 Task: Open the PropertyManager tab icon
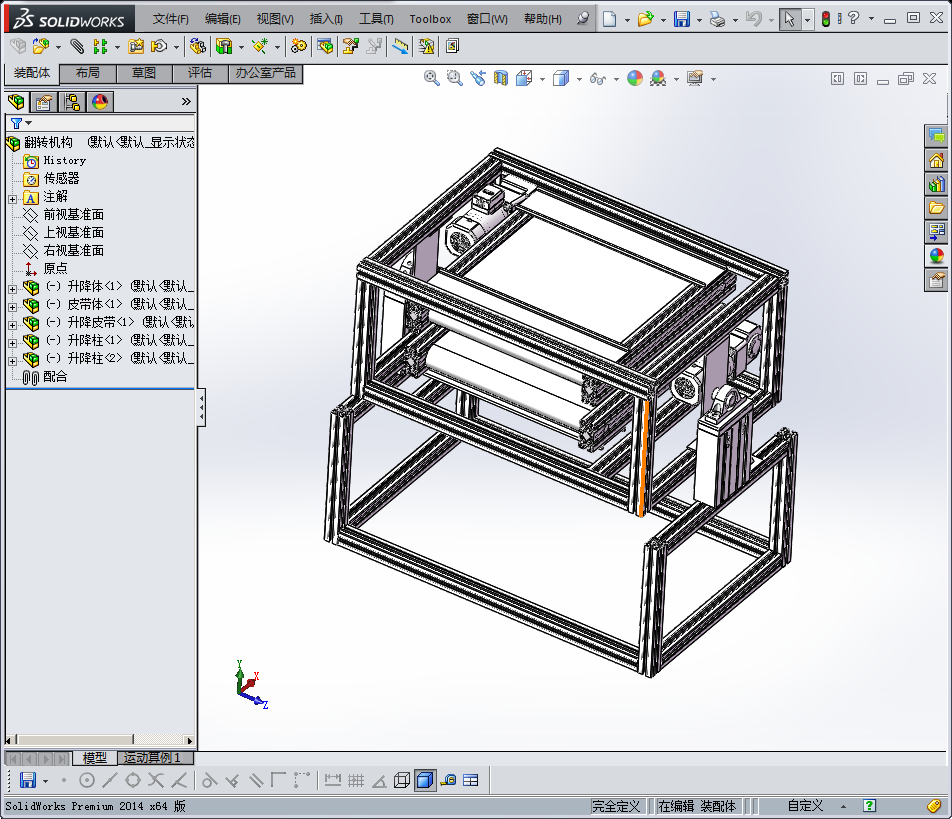tap(44, 101)
